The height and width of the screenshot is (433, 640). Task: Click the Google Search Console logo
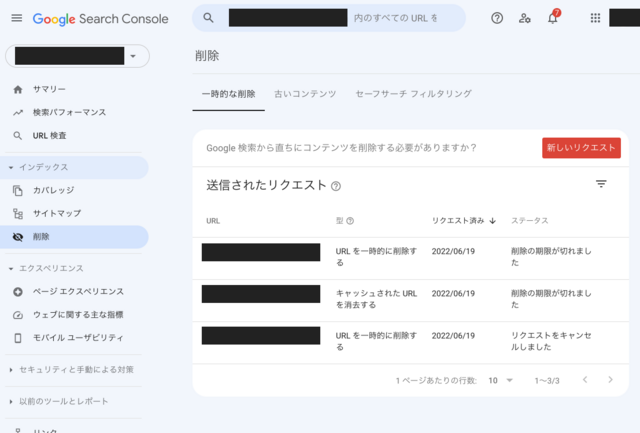(x=100, y=19)
